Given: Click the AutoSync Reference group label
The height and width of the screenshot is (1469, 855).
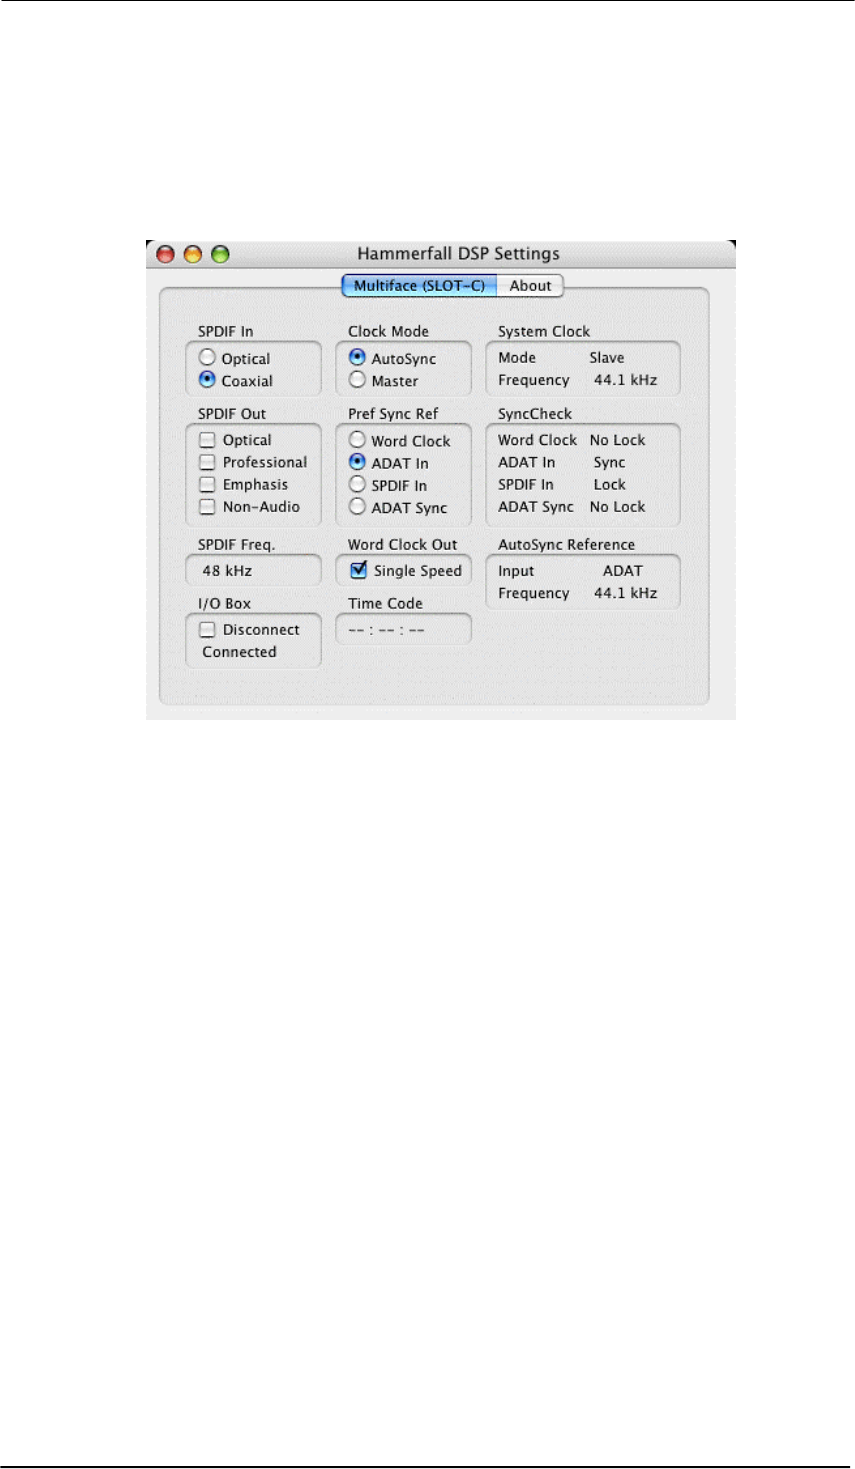Looking at the screenshot, I should coord(566,545).
